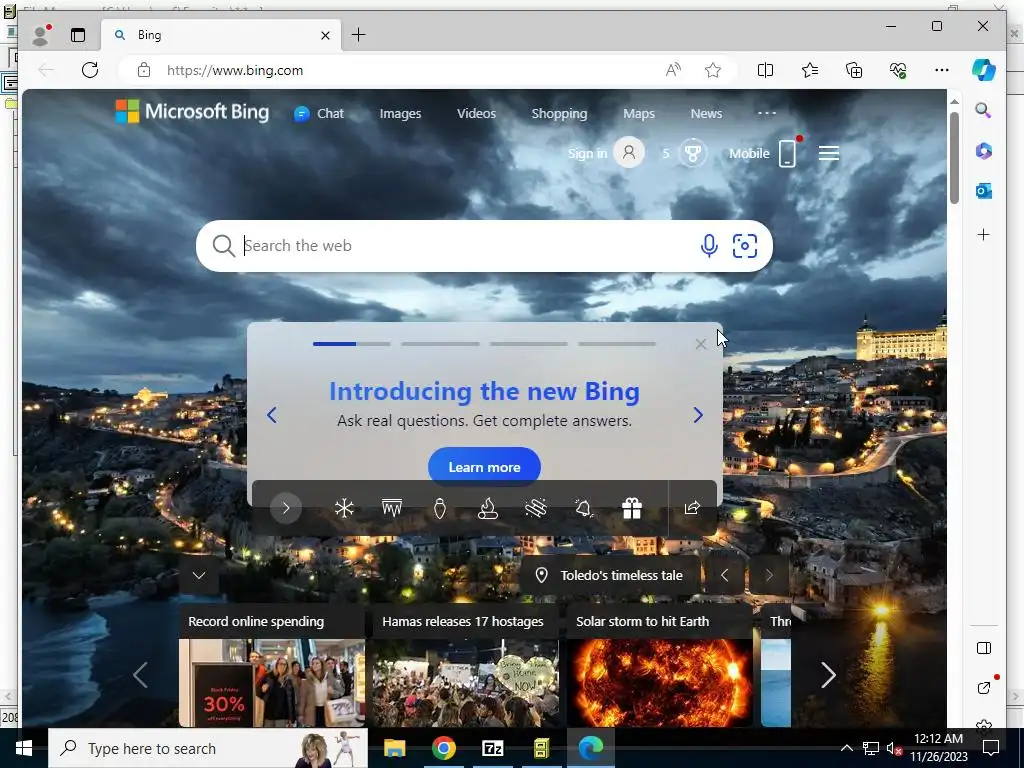Screen dimensions: 1024x768
Task: Click the snowflake holiday icon
Action: (344, 508)
